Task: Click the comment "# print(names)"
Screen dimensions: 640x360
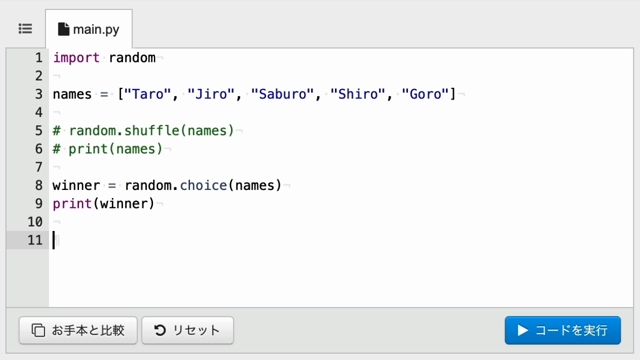Action: click(x=108, y=149)
